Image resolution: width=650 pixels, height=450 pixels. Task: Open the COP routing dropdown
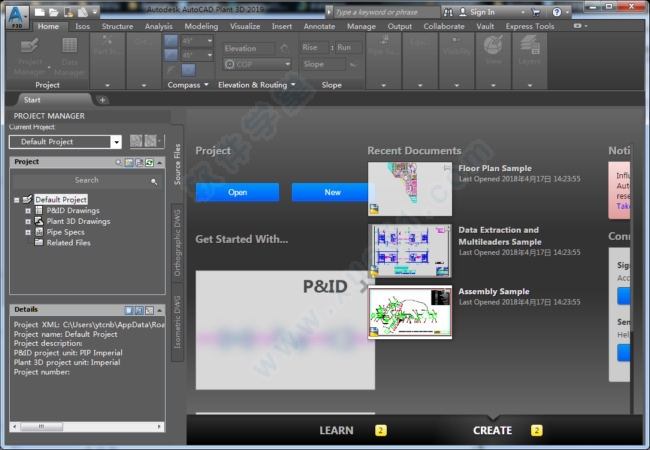[x=288, y=64]
